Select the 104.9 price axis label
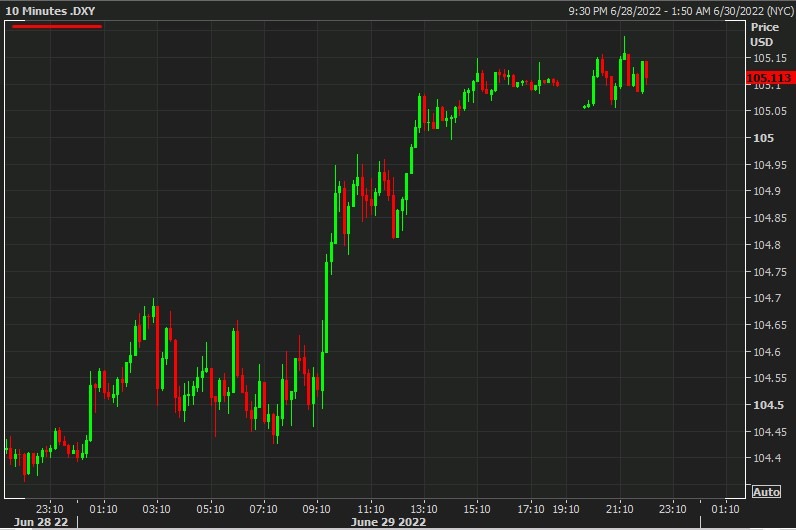The image size is (796, 530). click(x=767, y=191)
